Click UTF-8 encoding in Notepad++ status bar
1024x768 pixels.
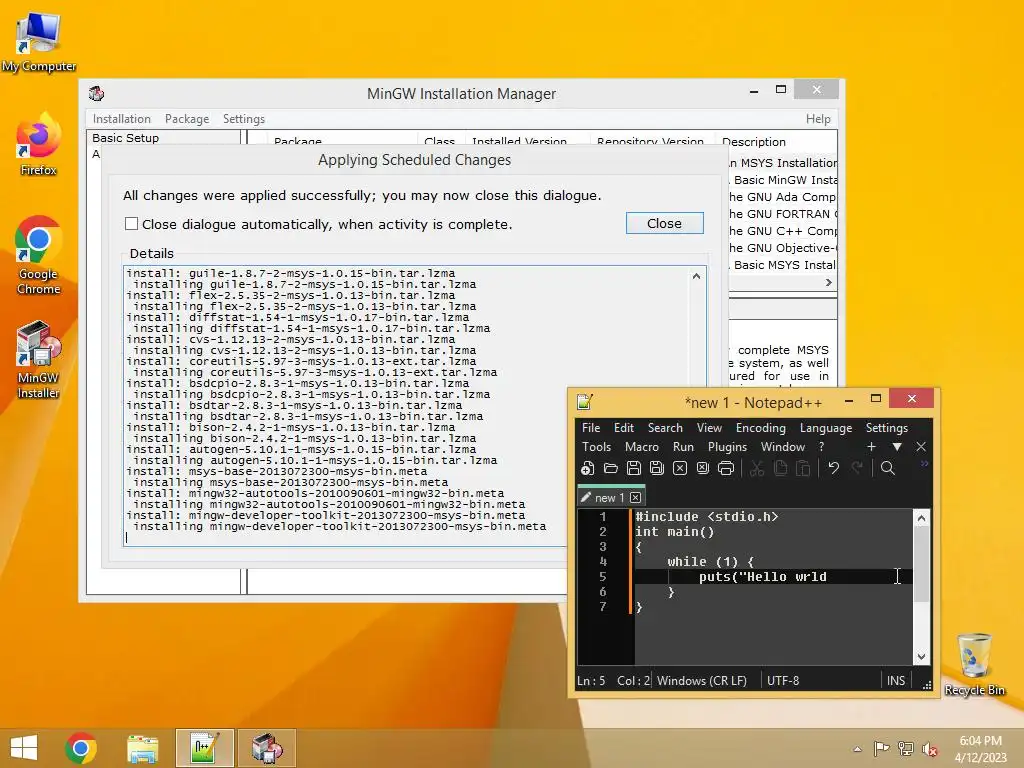(782, 680)
